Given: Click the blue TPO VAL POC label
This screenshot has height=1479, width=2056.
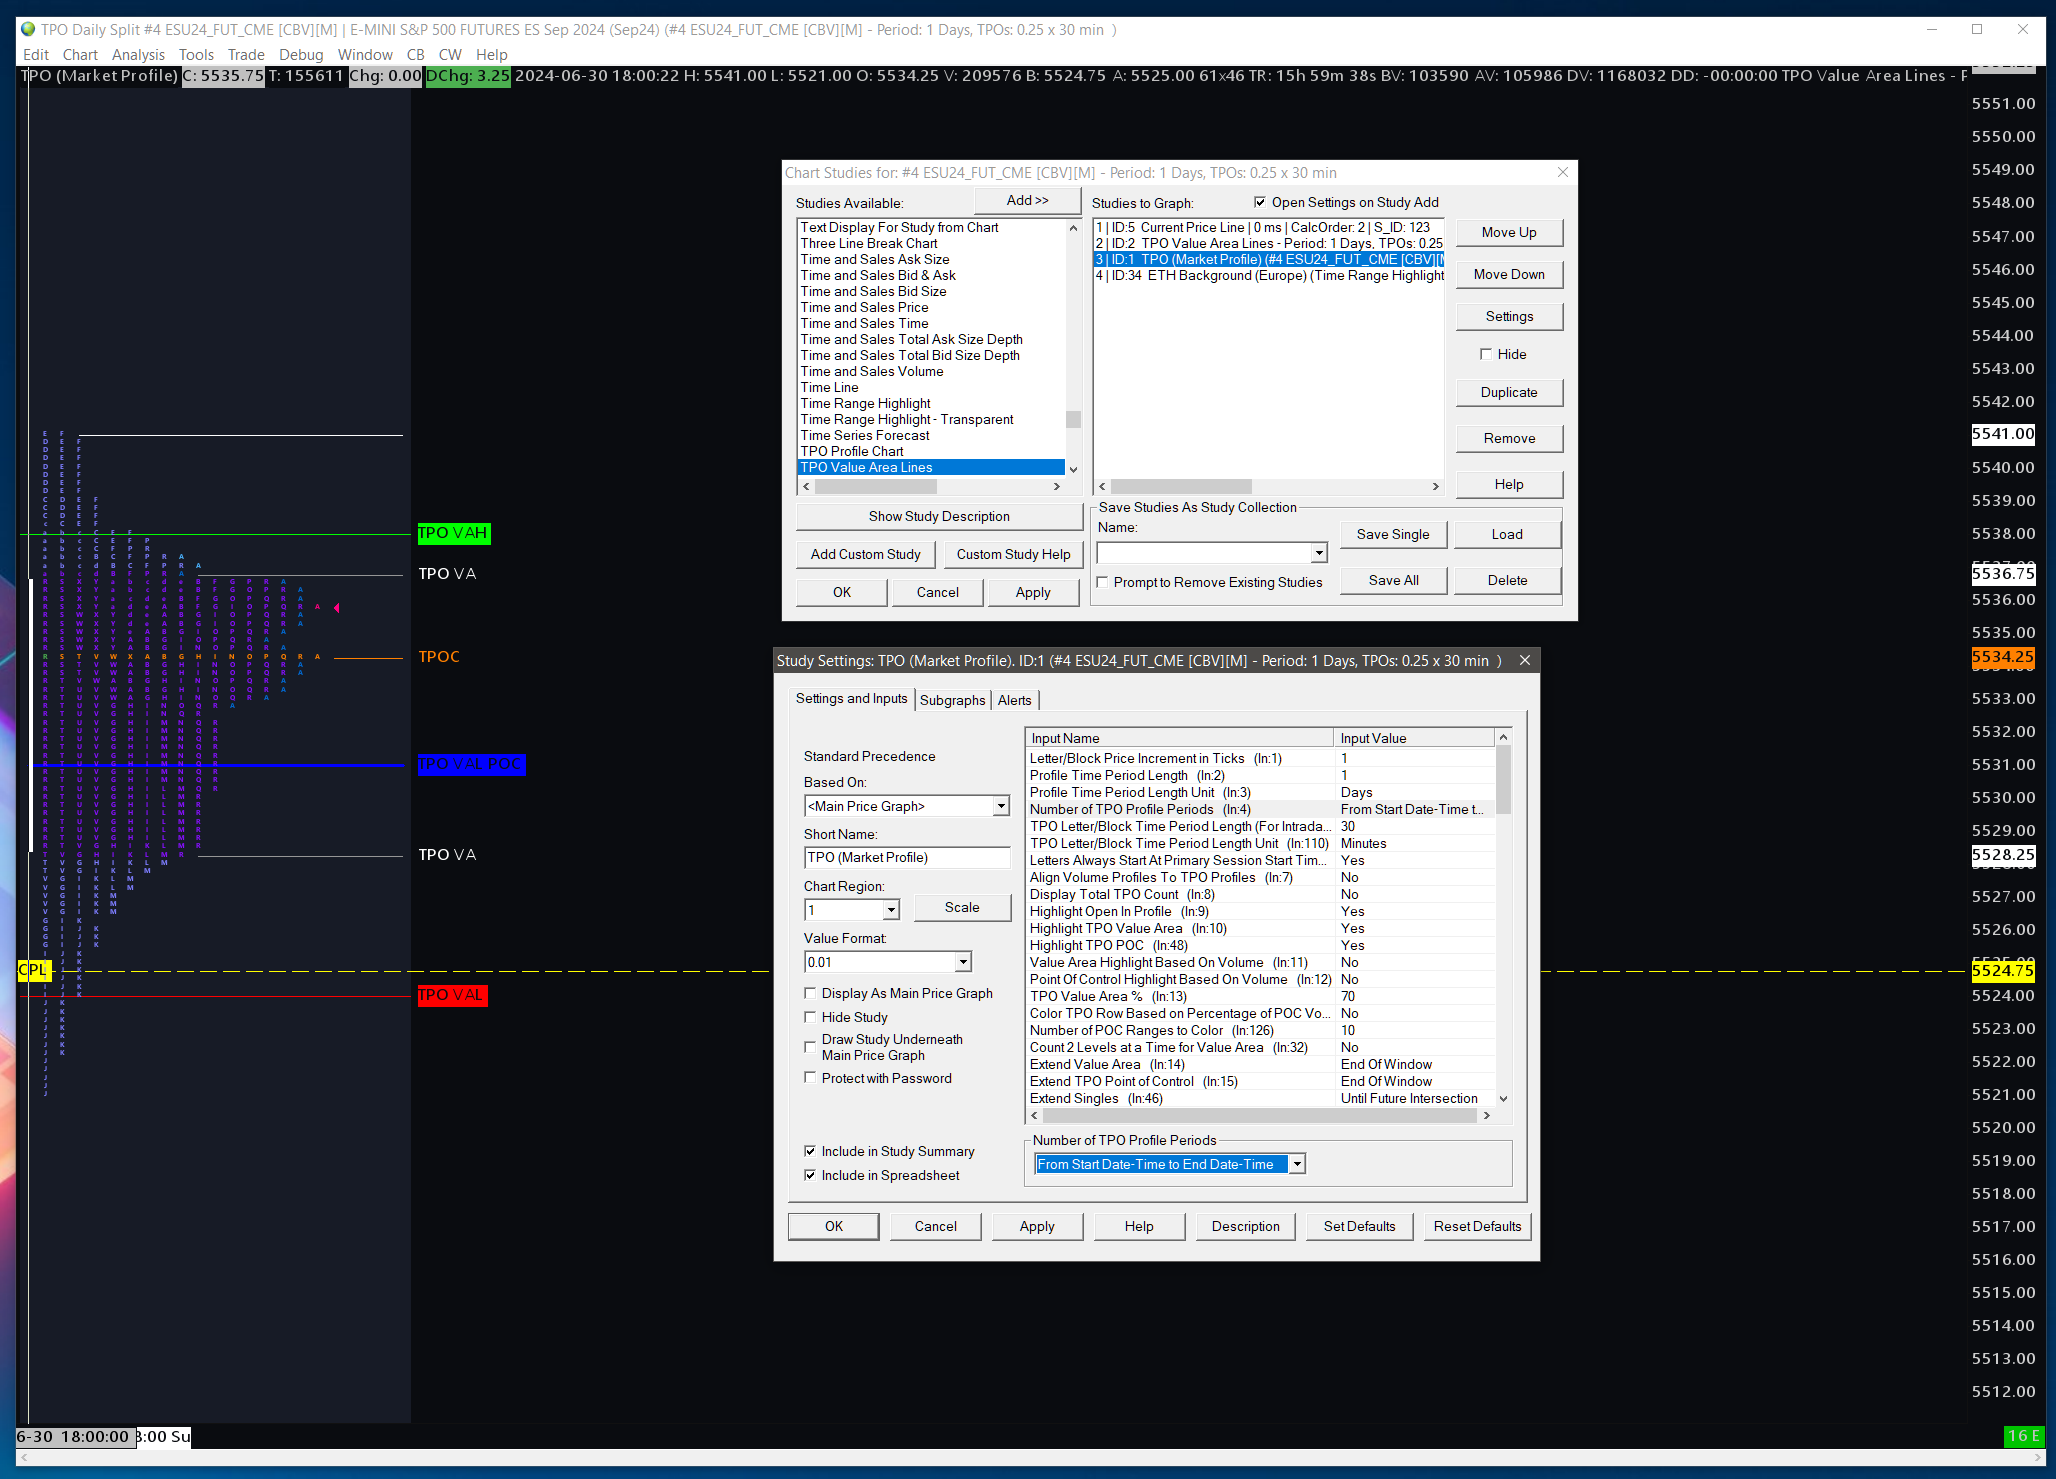Looking at the screenshot, I should tap(470, 764).
